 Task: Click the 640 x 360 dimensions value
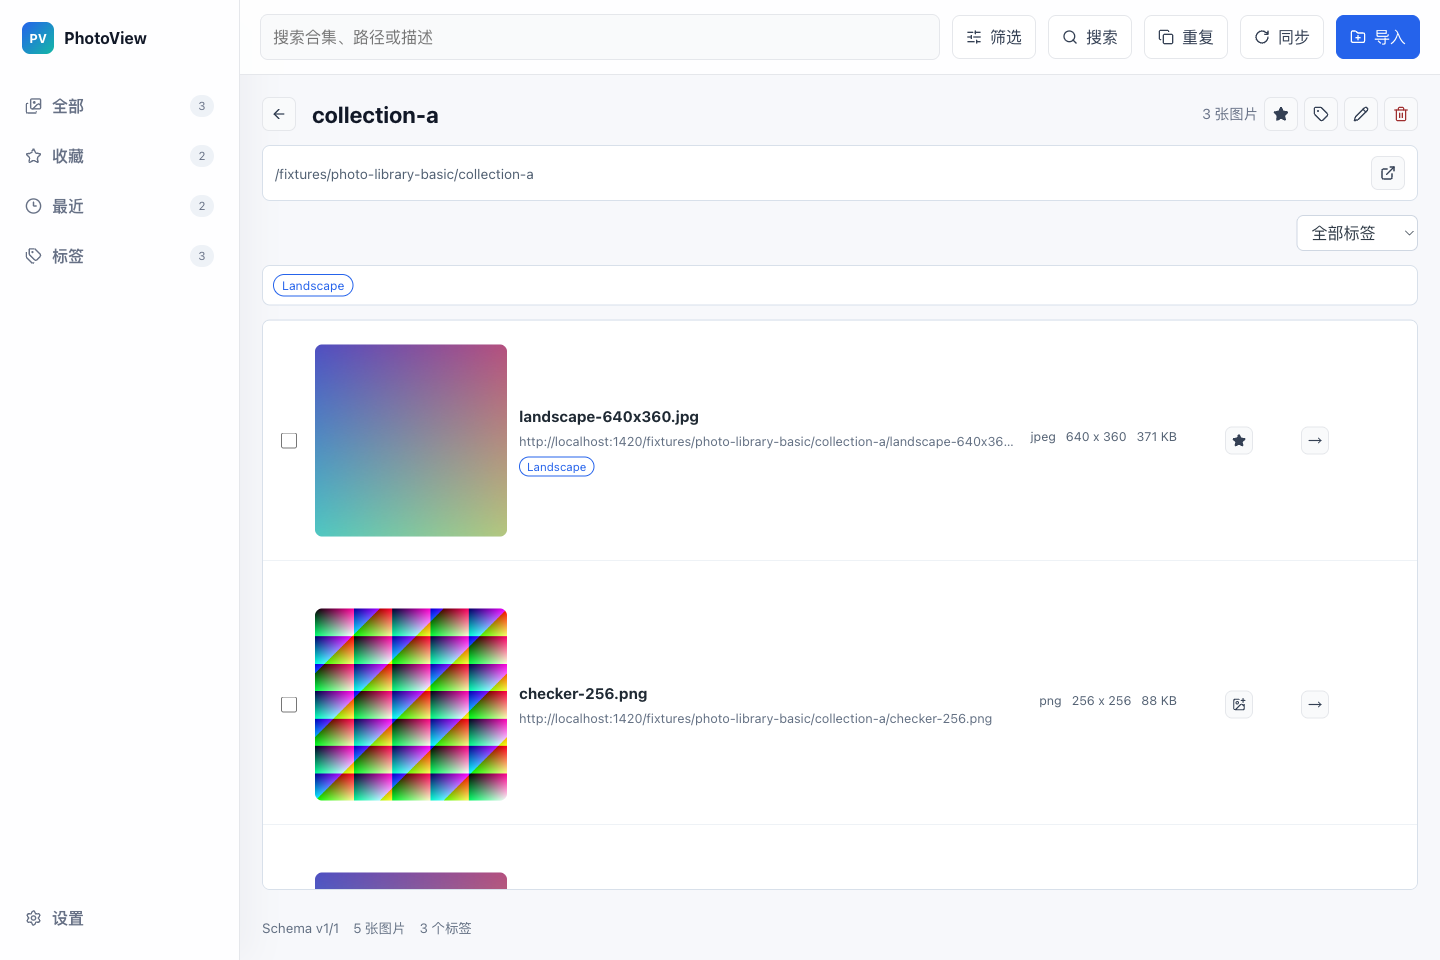click(x=1096, y=437)
